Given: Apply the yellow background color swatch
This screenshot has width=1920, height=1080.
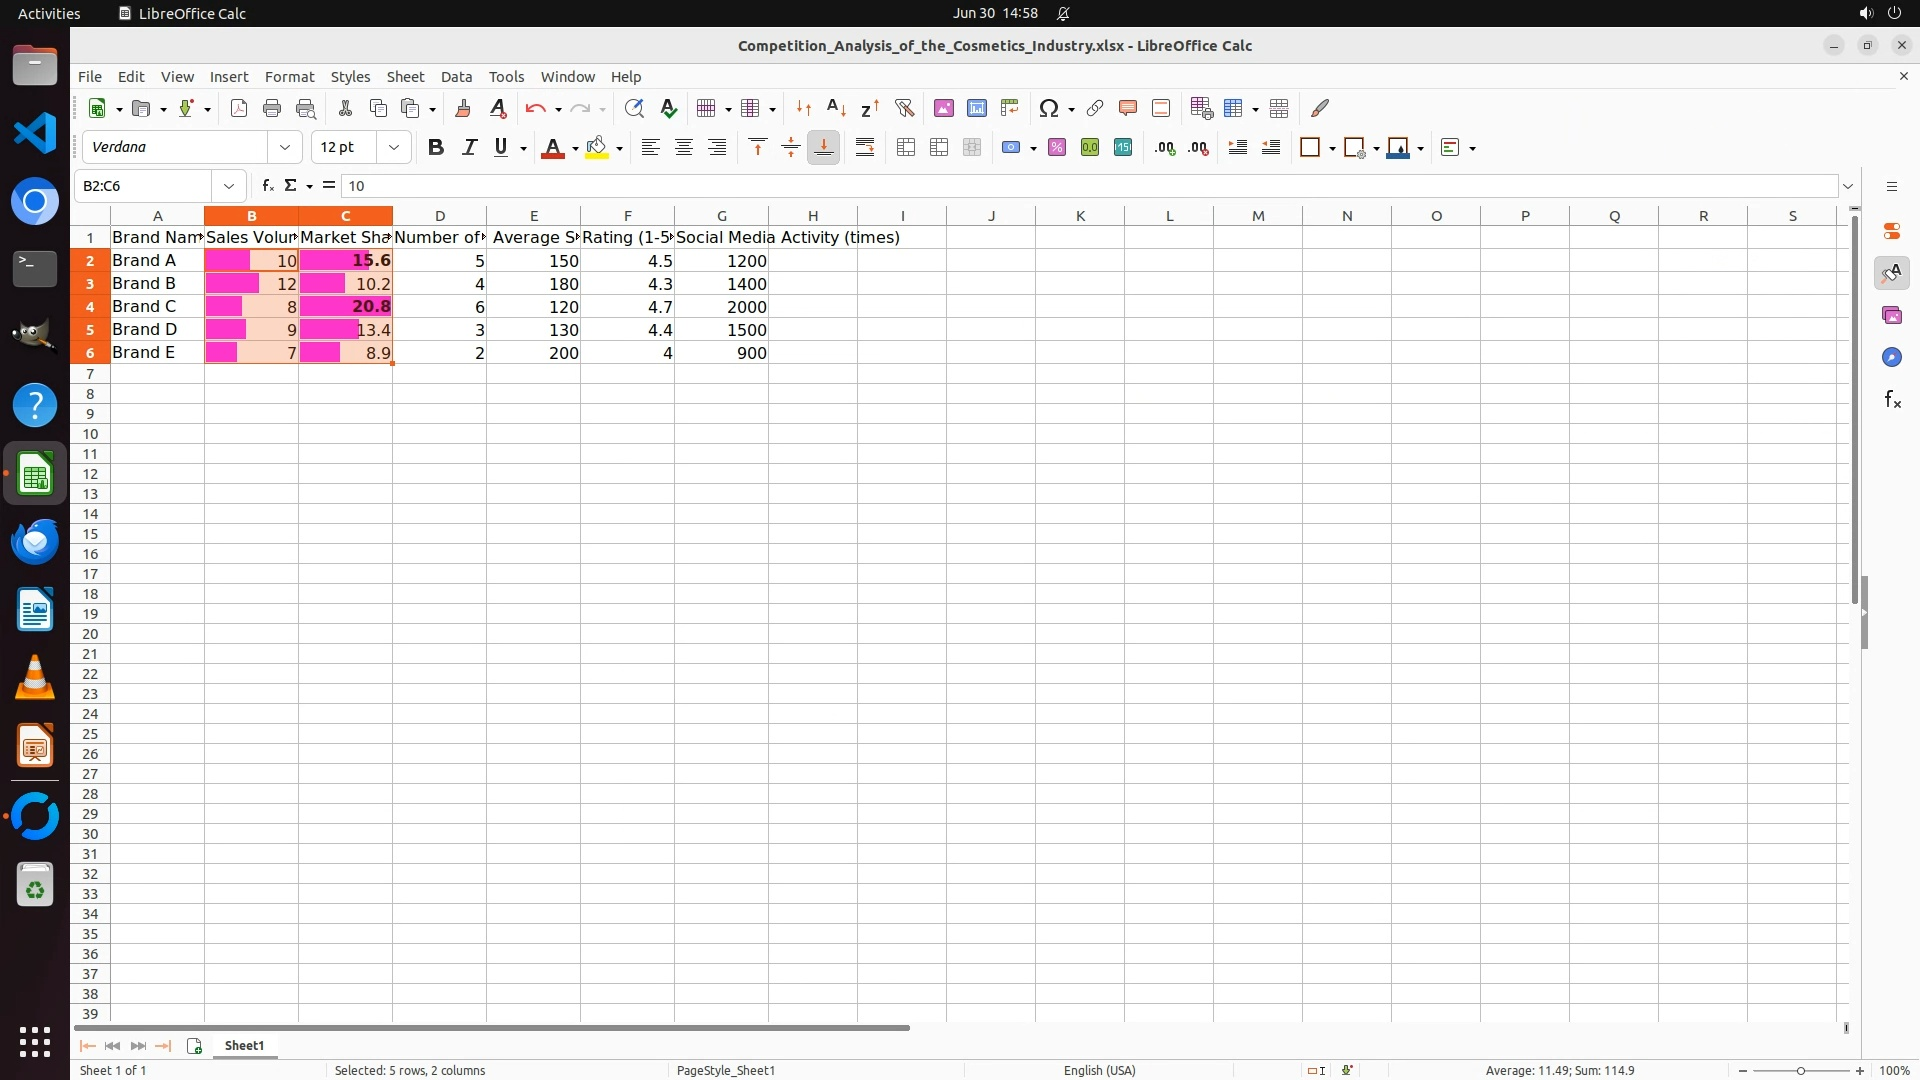Looking at the screenshot, I should 597,148.
